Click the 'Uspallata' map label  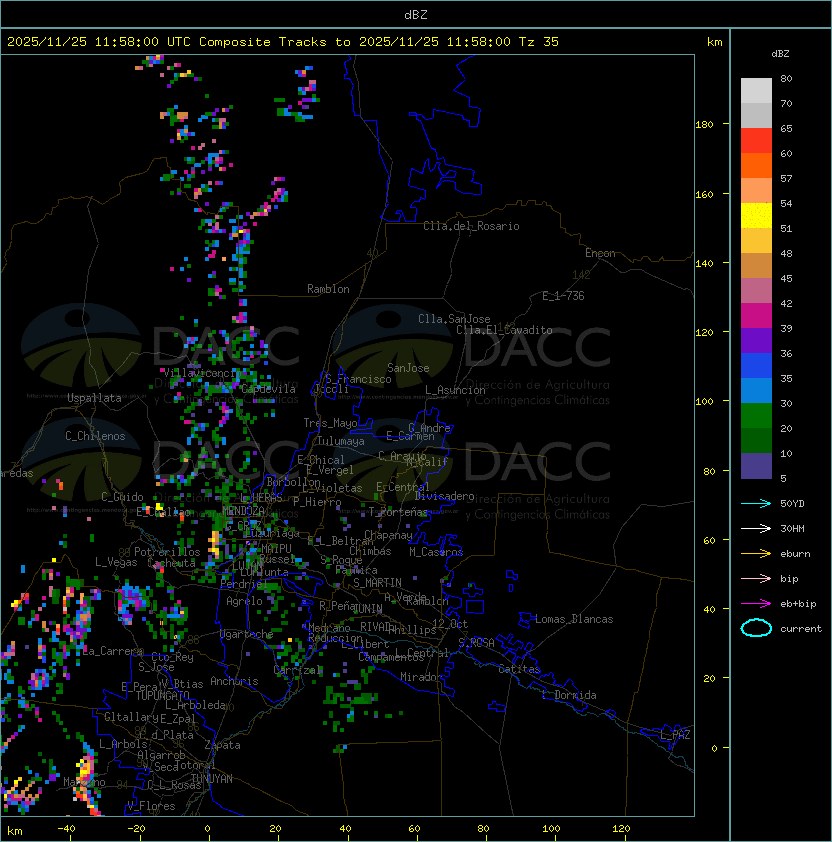click(x=94, y=398)
